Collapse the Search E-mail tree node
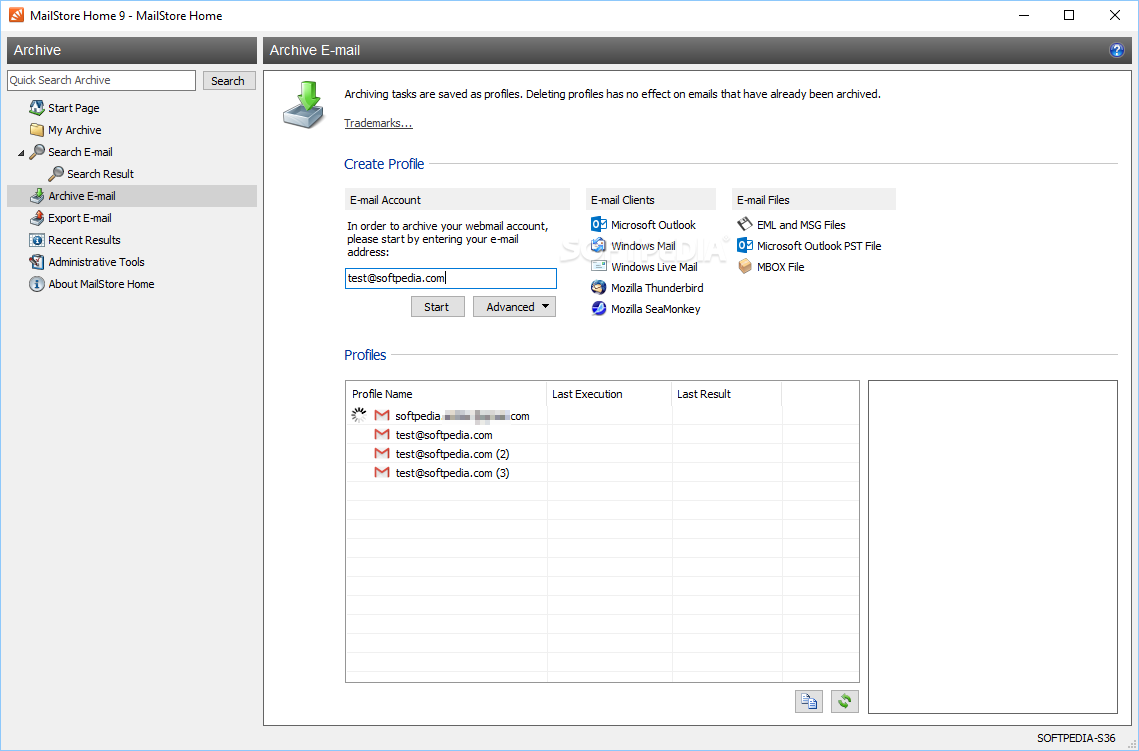The height and width of the screenshot is (751, 1139). click(21, 153)
